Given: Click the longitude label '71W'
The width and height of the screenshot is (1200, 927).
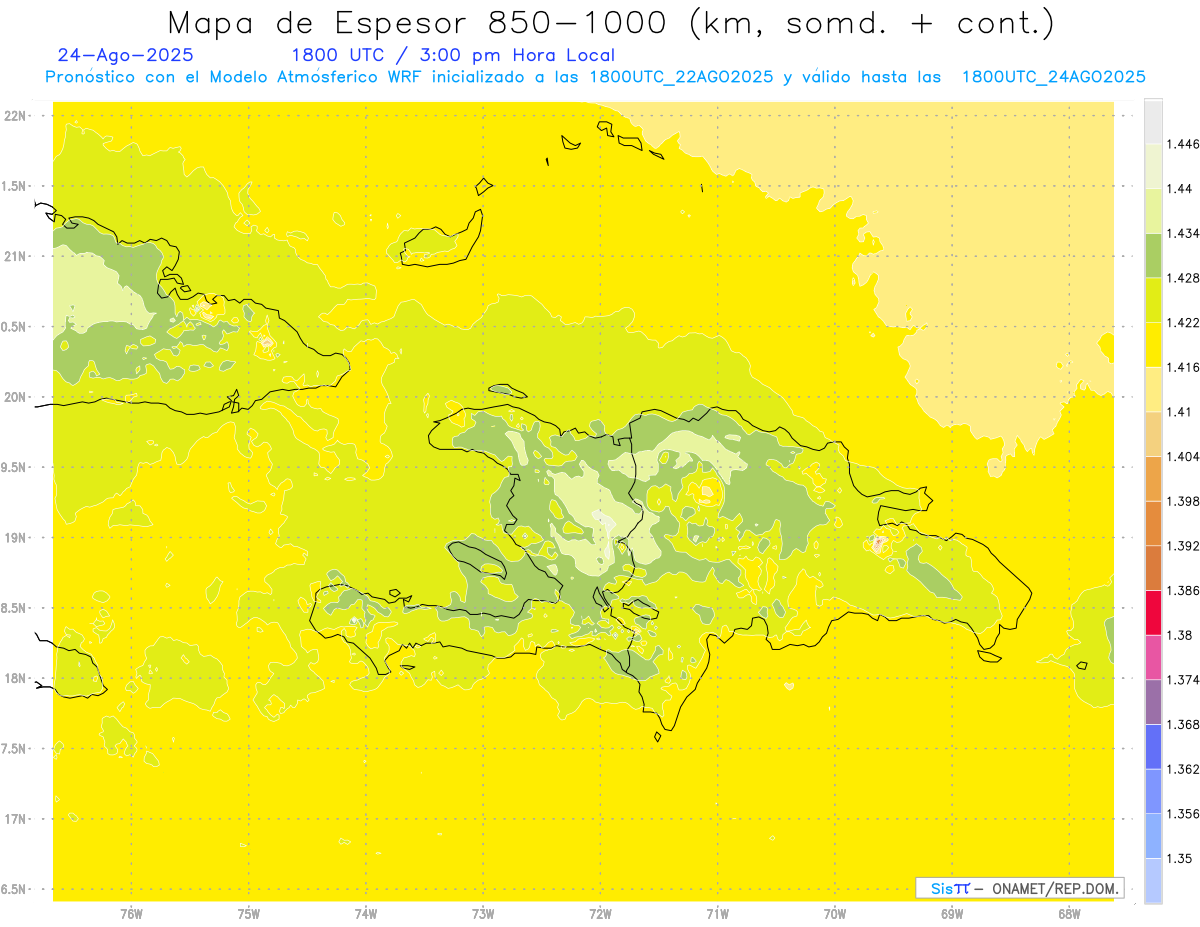Looking at the screenshot, I should [717, 913].
